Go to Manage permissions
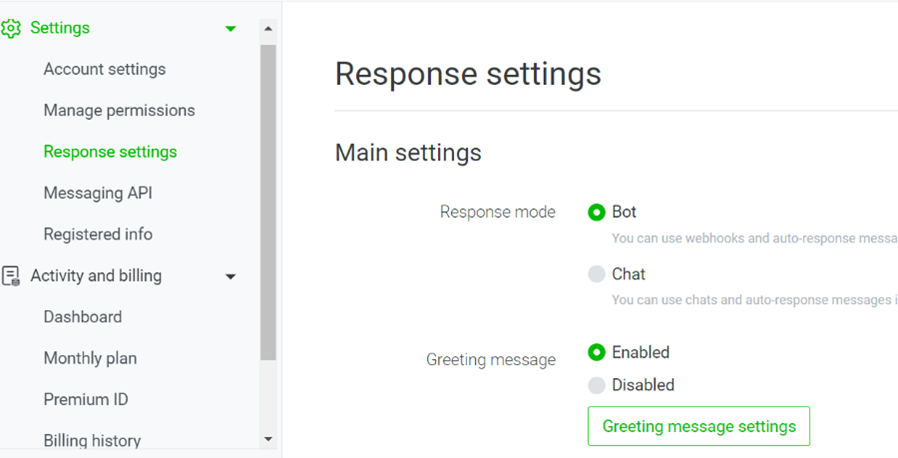898x458 pixels. click(x=119, y=110)
